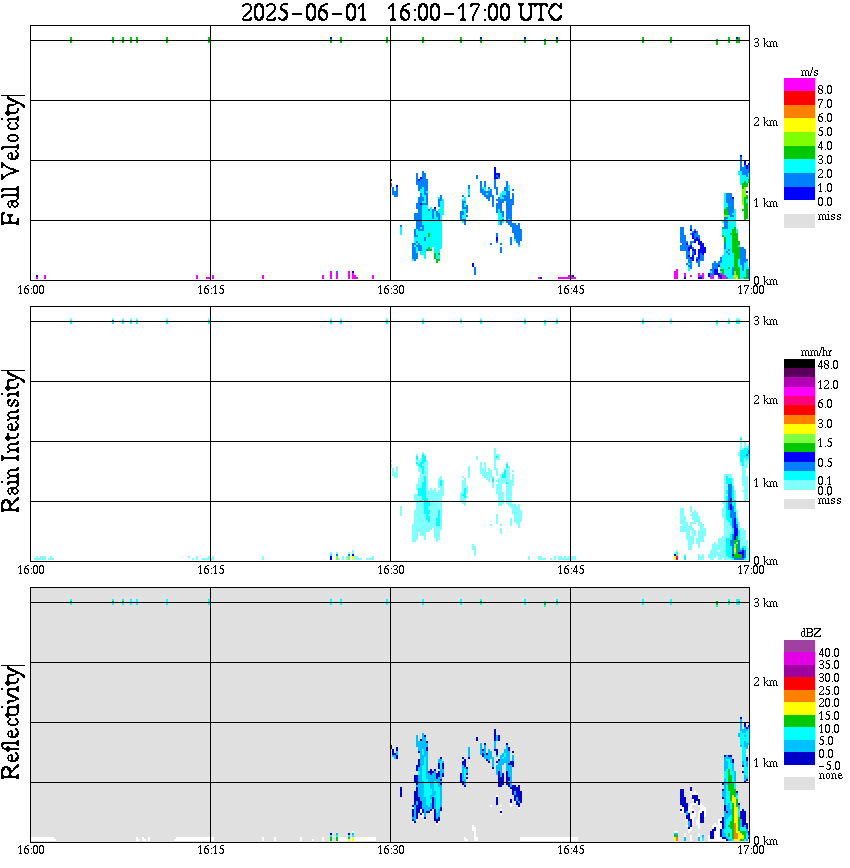Viewport: 850px width, 868px height.
Task: Click the gray 'miss' swatch in the m/s legend
Action: click(x=799, y=221)
